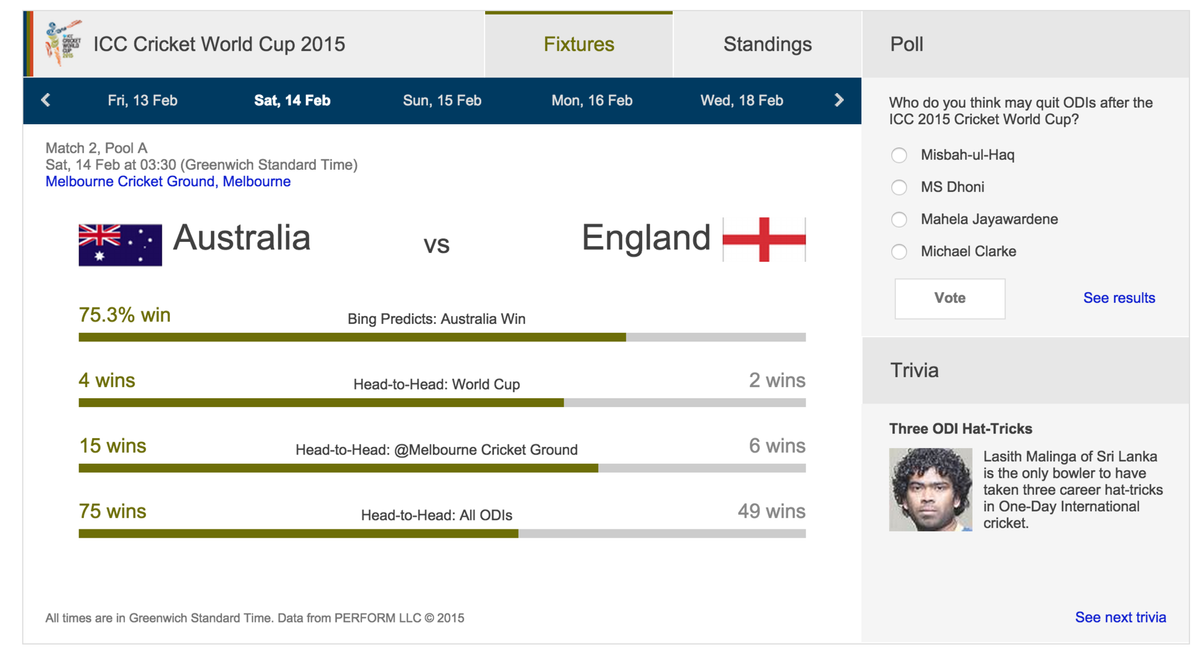Click the right arrow to view later fixtures

coord(839,100)
